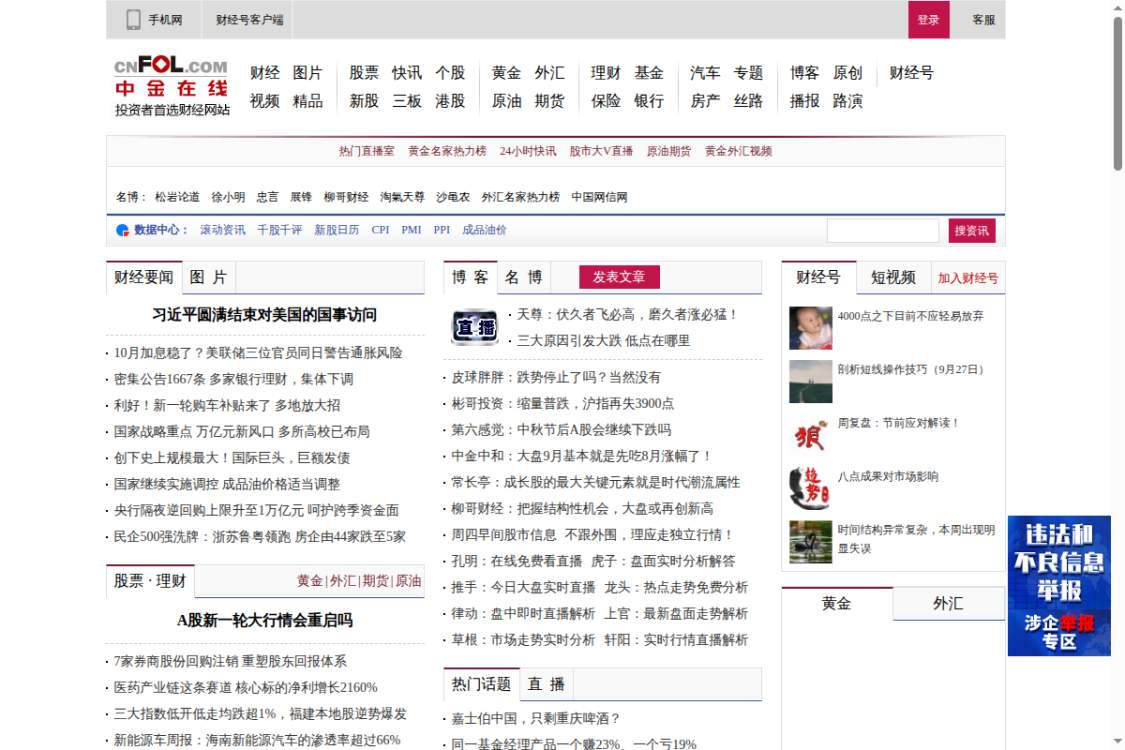The width and height of the screenshot is (1125, 750).
Task: Open the baby photo thumbnail for 4000点 article
Action: pos(811,328)
